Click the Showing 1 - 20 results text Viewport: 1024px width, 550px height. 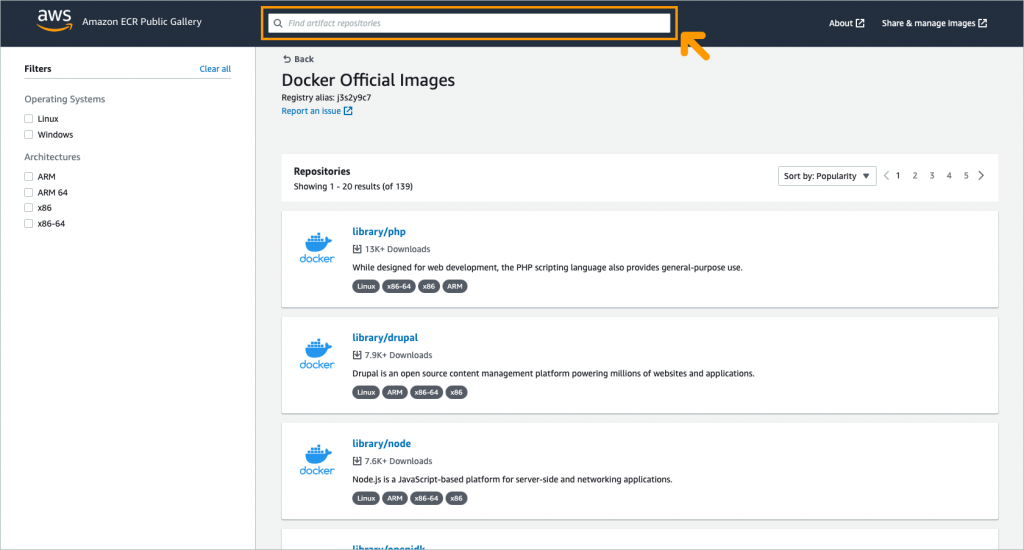(353, 186)
